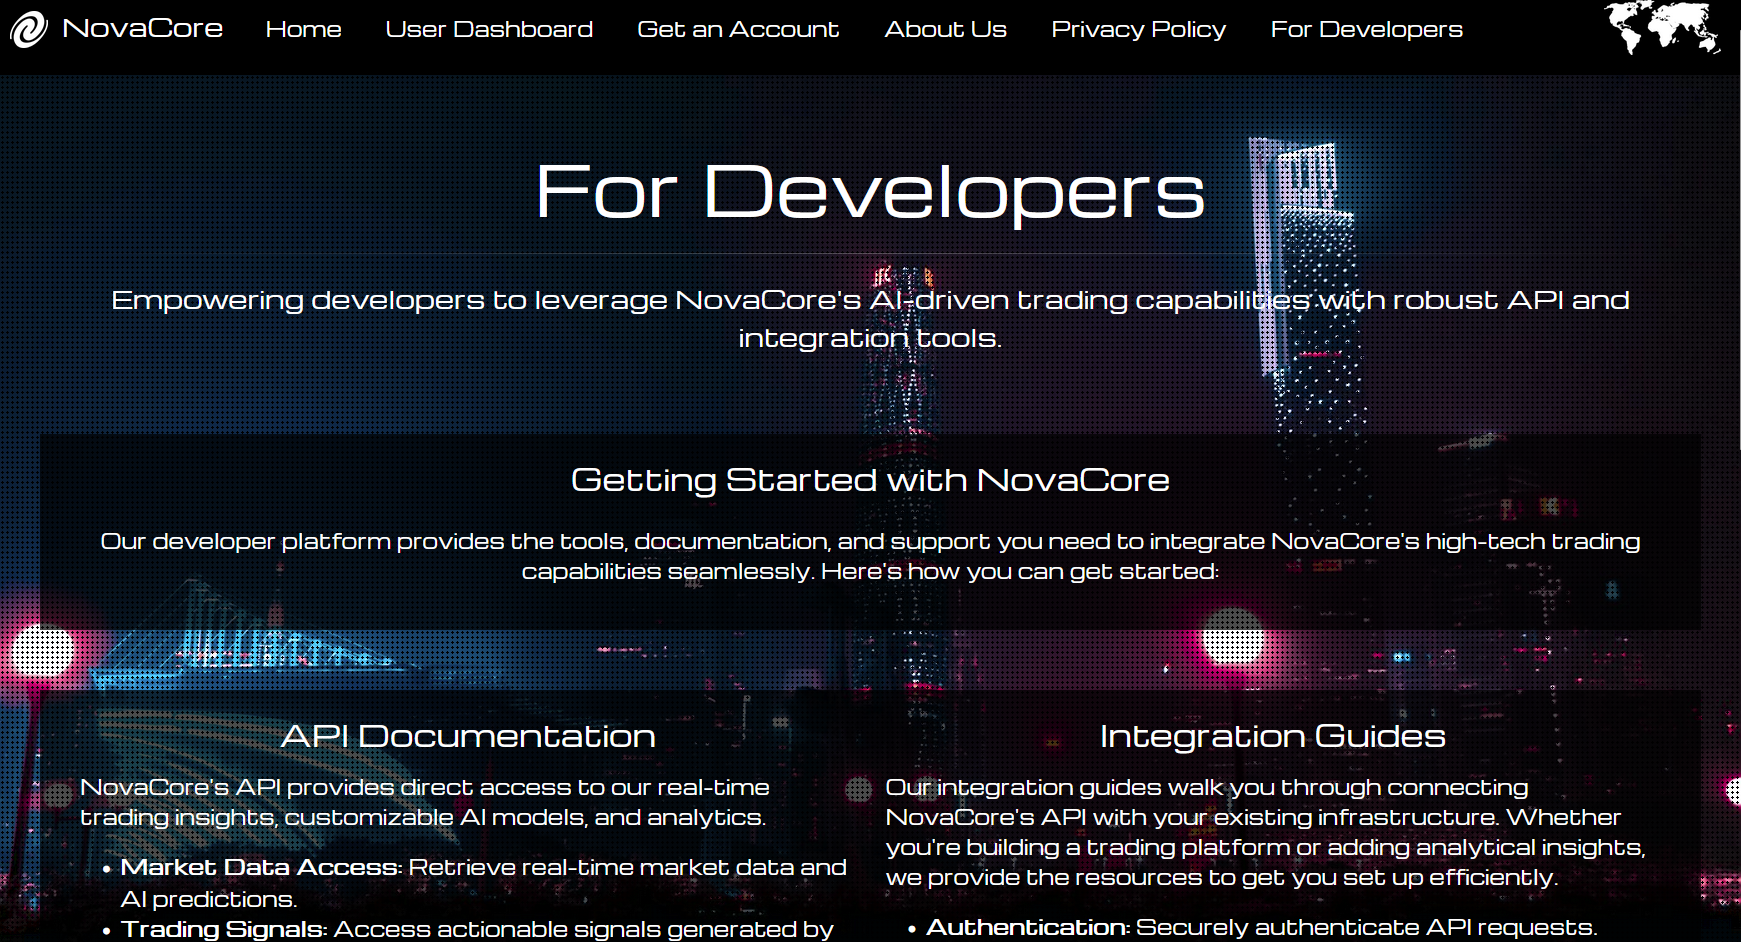The width and height of the screenshot is (1741, 942).
Task: Navigate to Privacy Policy
Action: 1138,30
